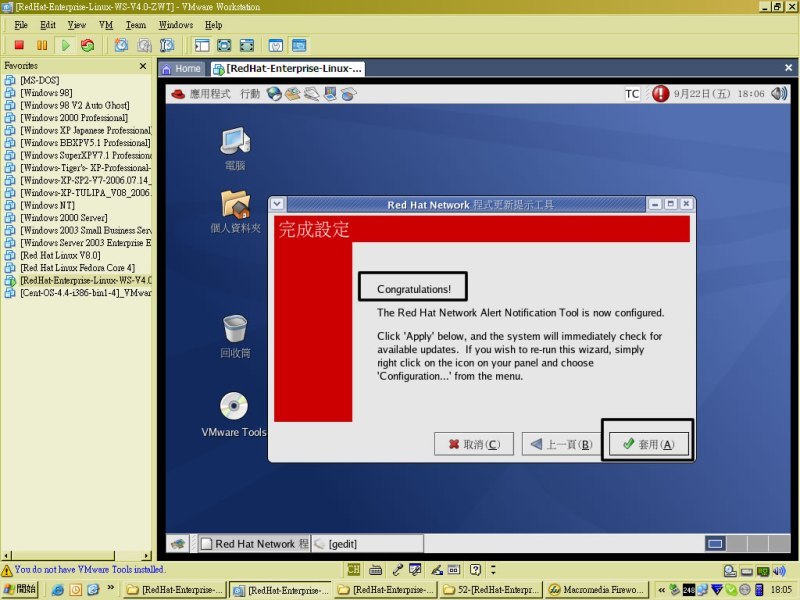Screen dimensions: 800x600
Task: Click the email client icon in GNOME panel
Action: point(293,93)
